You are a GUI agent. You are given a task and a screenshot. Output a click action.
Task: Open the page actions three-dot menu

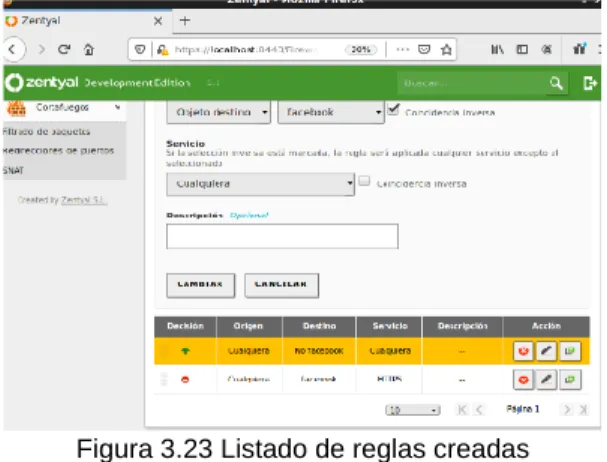tap(403, 49)
